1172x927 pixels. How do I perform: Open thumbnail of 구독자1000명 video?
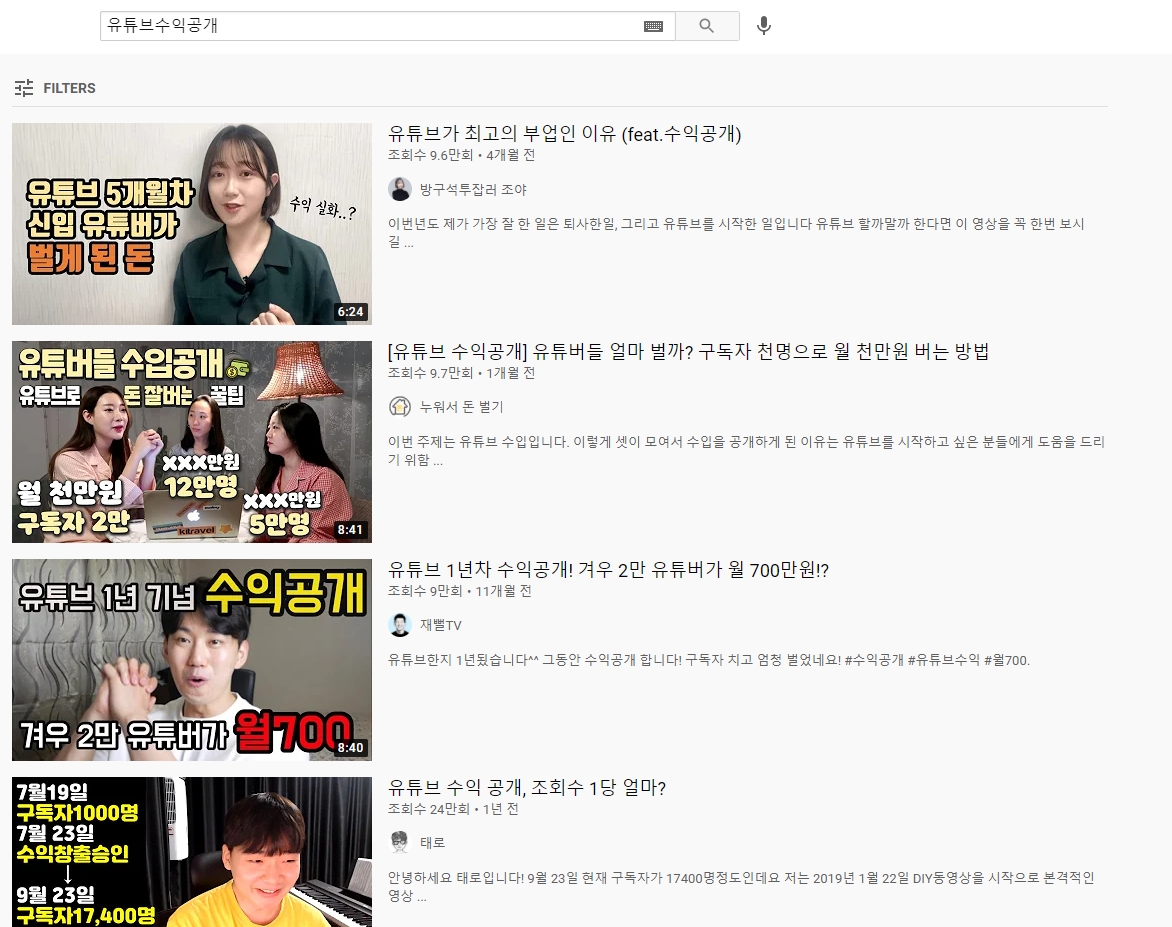[x=192, y=852]
